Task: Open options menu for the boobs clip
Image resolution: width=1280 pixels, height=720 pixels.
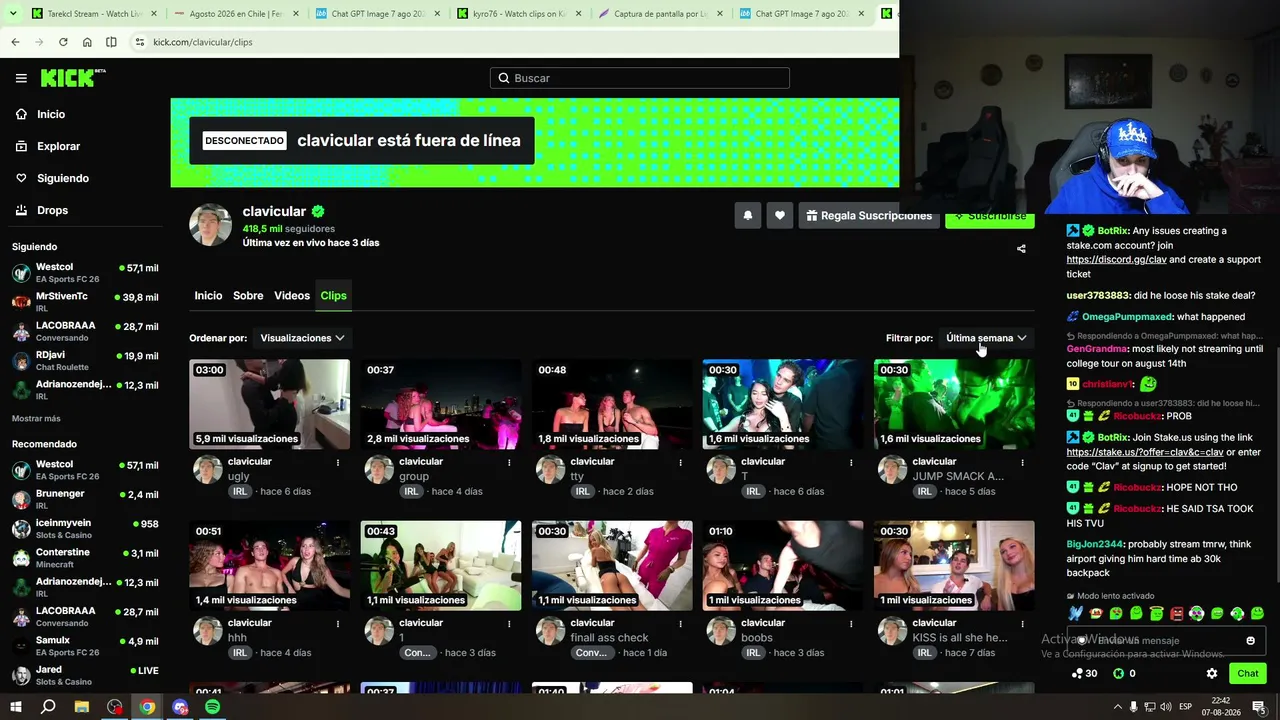Action: (x=851, y=624)
